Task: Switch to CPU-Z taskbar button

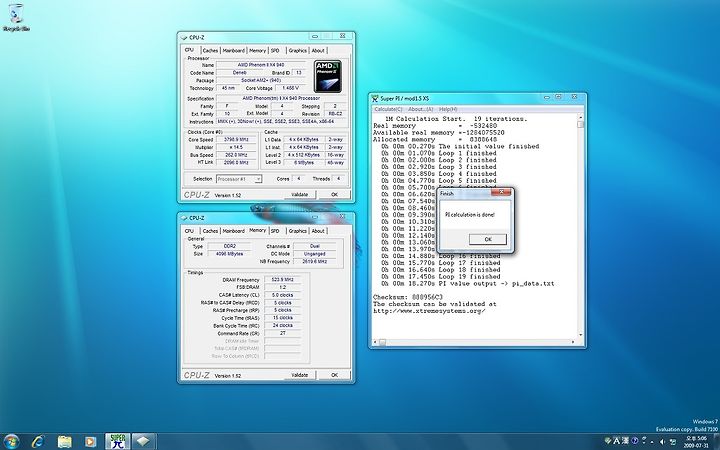Action: point(144,442)
